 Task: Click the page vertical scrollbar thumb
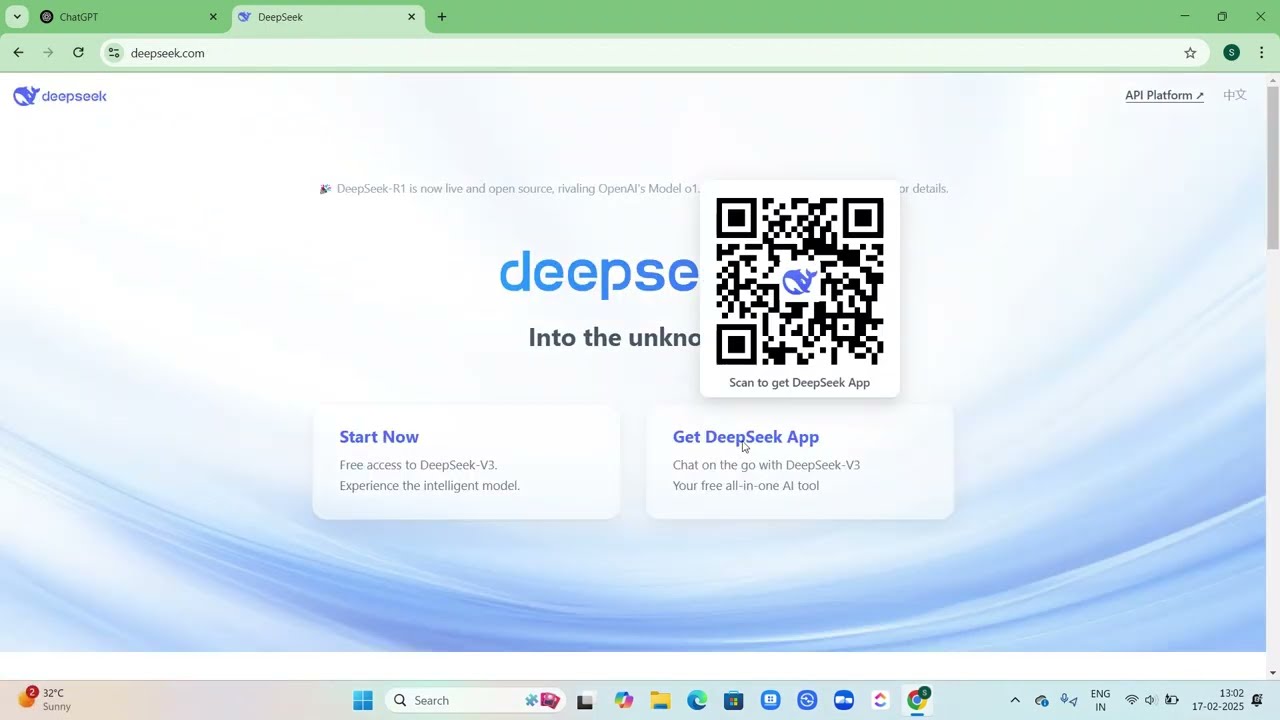coord(1272,168)
